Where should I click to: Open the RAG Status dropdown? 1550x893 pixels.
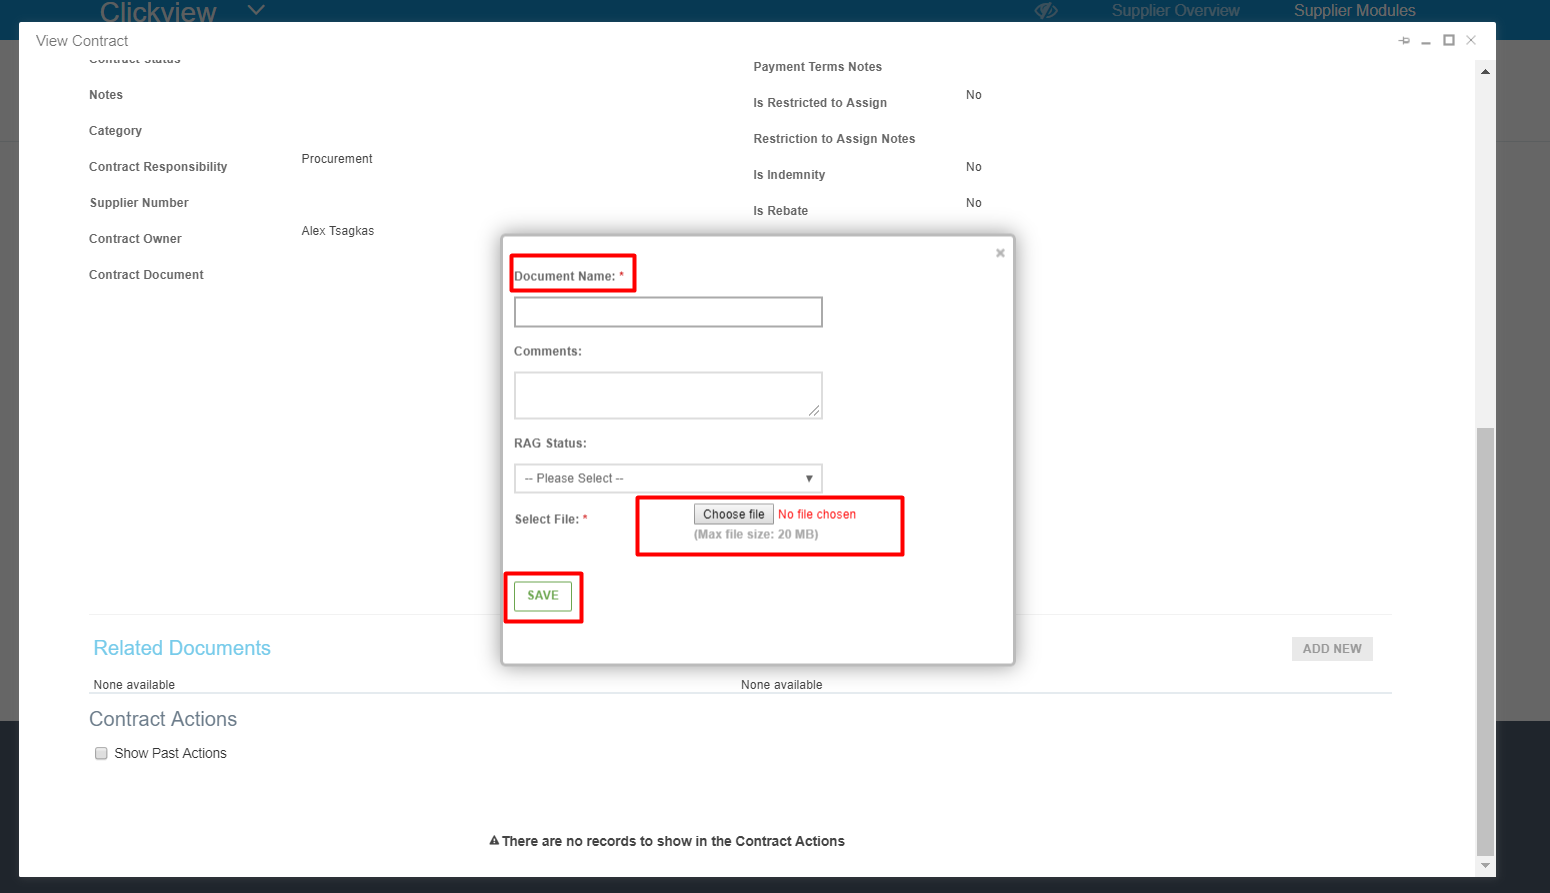click(668, 479)
